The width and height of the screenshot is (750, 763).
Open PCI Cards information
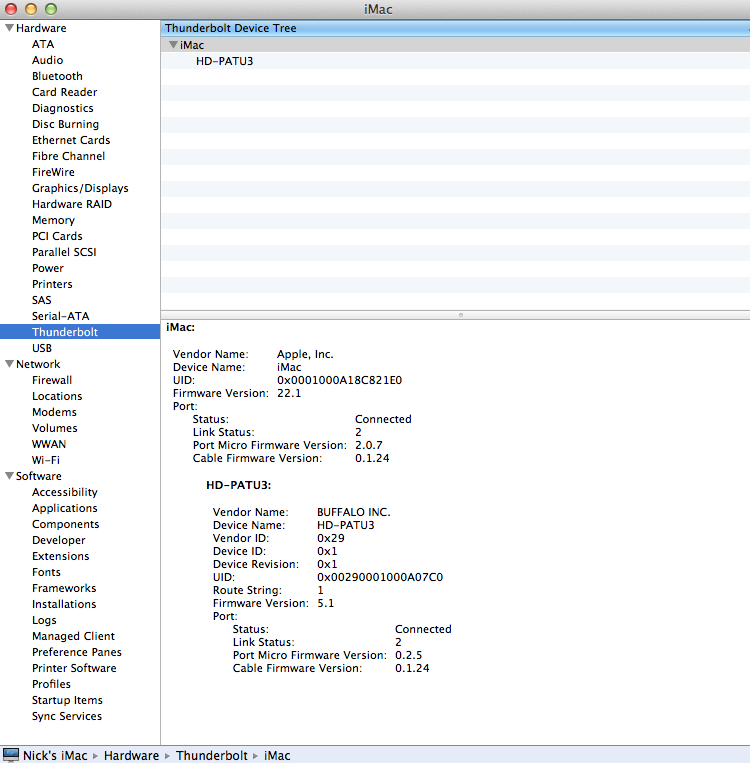point(57,236)
